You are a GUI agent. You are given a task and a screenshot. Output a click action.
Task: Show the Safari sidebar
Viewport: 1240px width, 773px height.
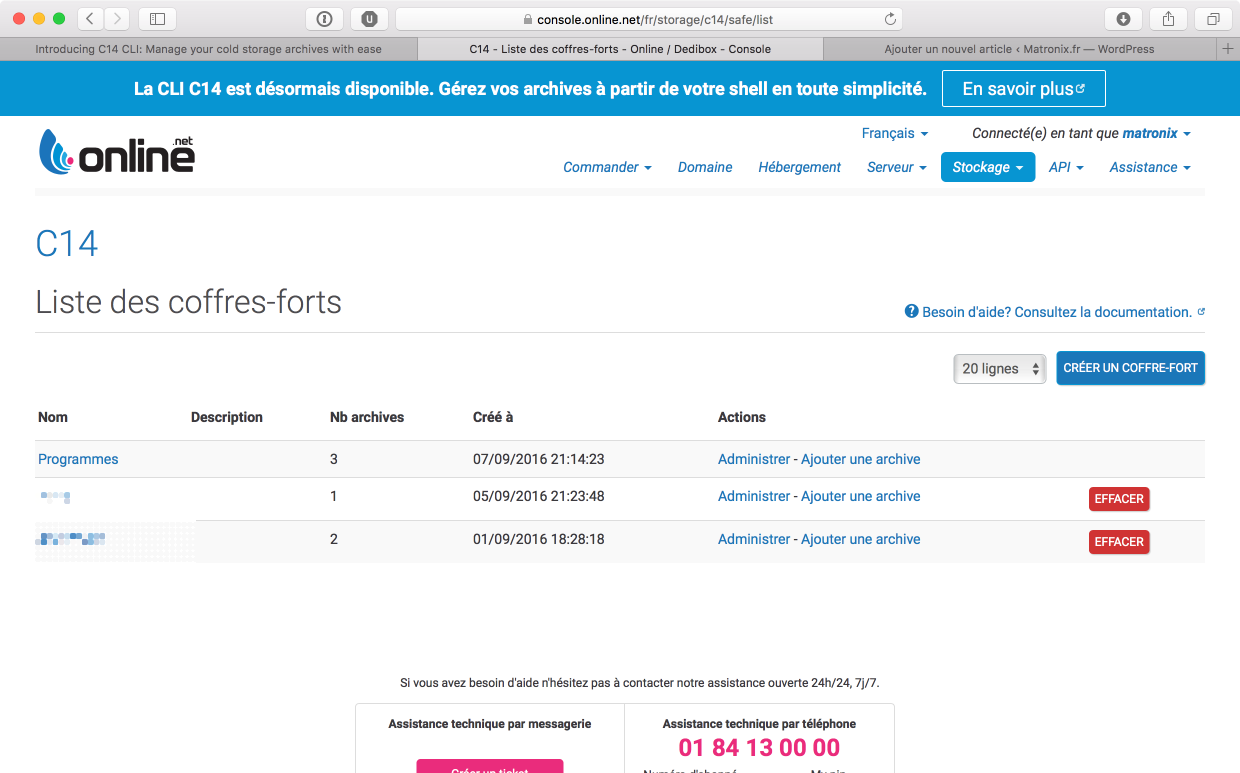tap(157, 18)
